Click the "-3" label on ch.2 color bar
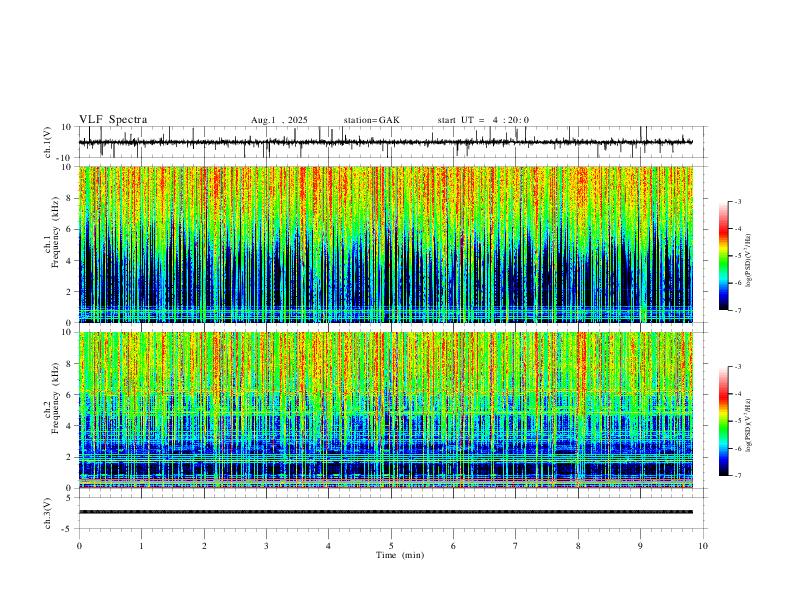The width and height of the screenshot is (792, 612). point(738,367)
